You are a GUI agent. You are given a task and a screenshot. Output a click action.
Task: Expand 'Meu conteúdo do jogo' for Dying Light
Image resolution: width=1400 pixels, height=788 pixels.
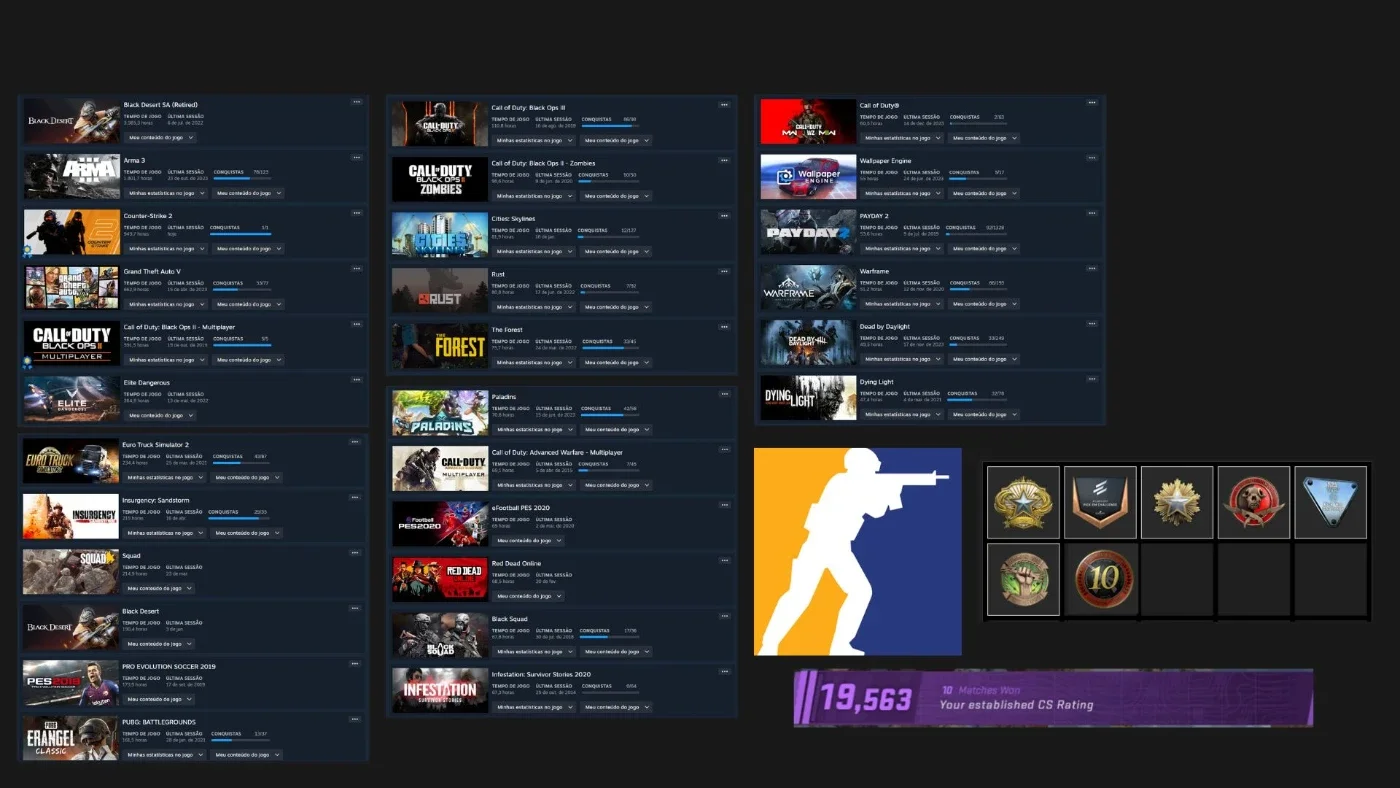[x=983, y=415]
